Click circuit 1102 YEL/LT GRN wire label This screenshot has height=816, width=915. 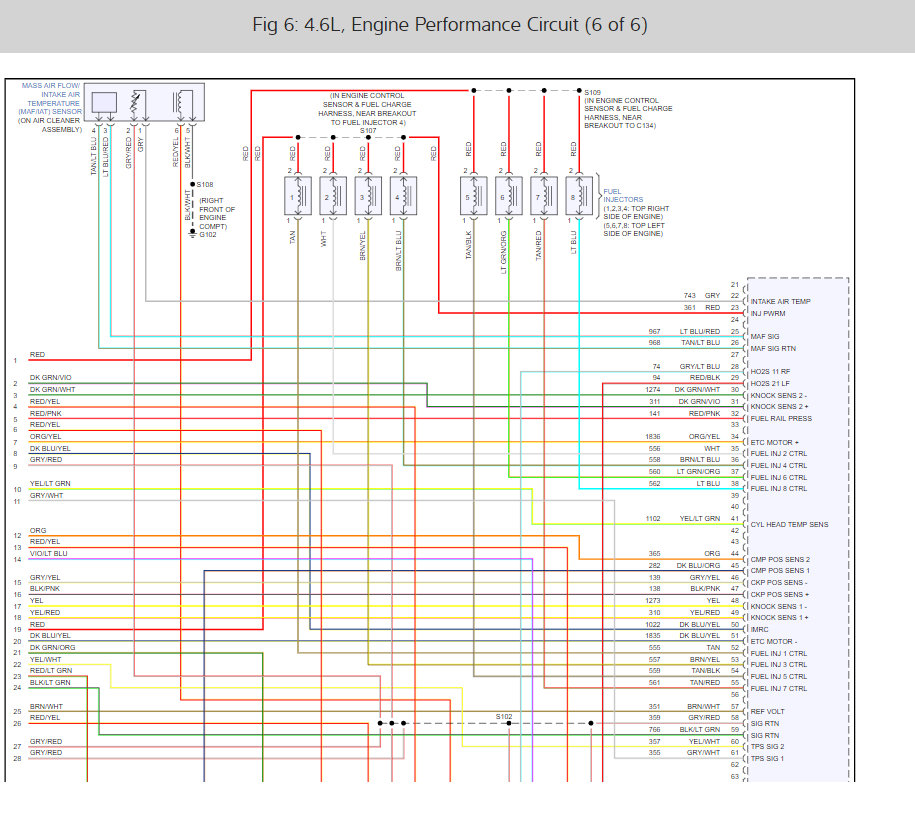(x=683, y=518)
